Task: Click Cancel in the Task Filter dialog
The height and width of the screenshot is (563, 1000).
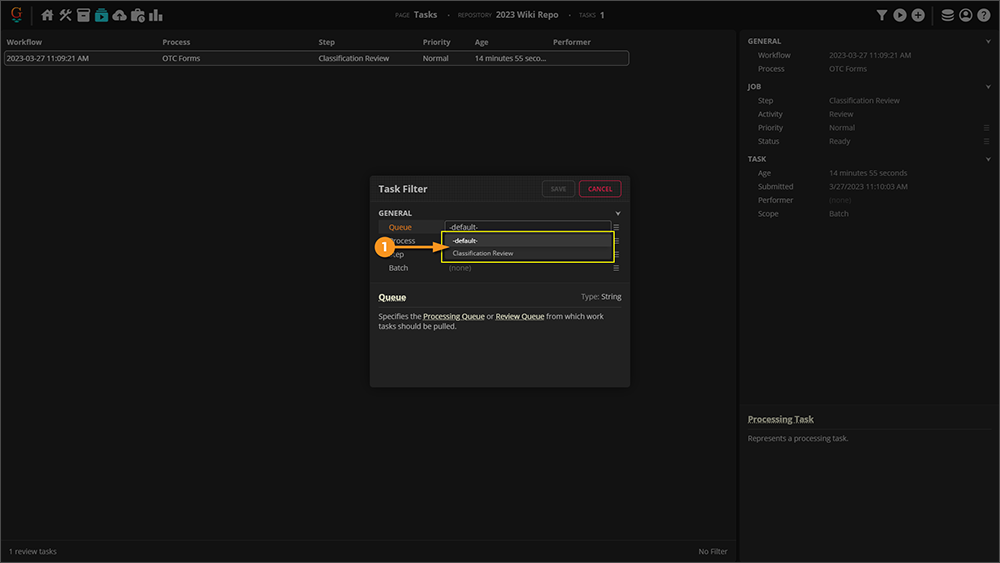Action: (x=600, y=189)
